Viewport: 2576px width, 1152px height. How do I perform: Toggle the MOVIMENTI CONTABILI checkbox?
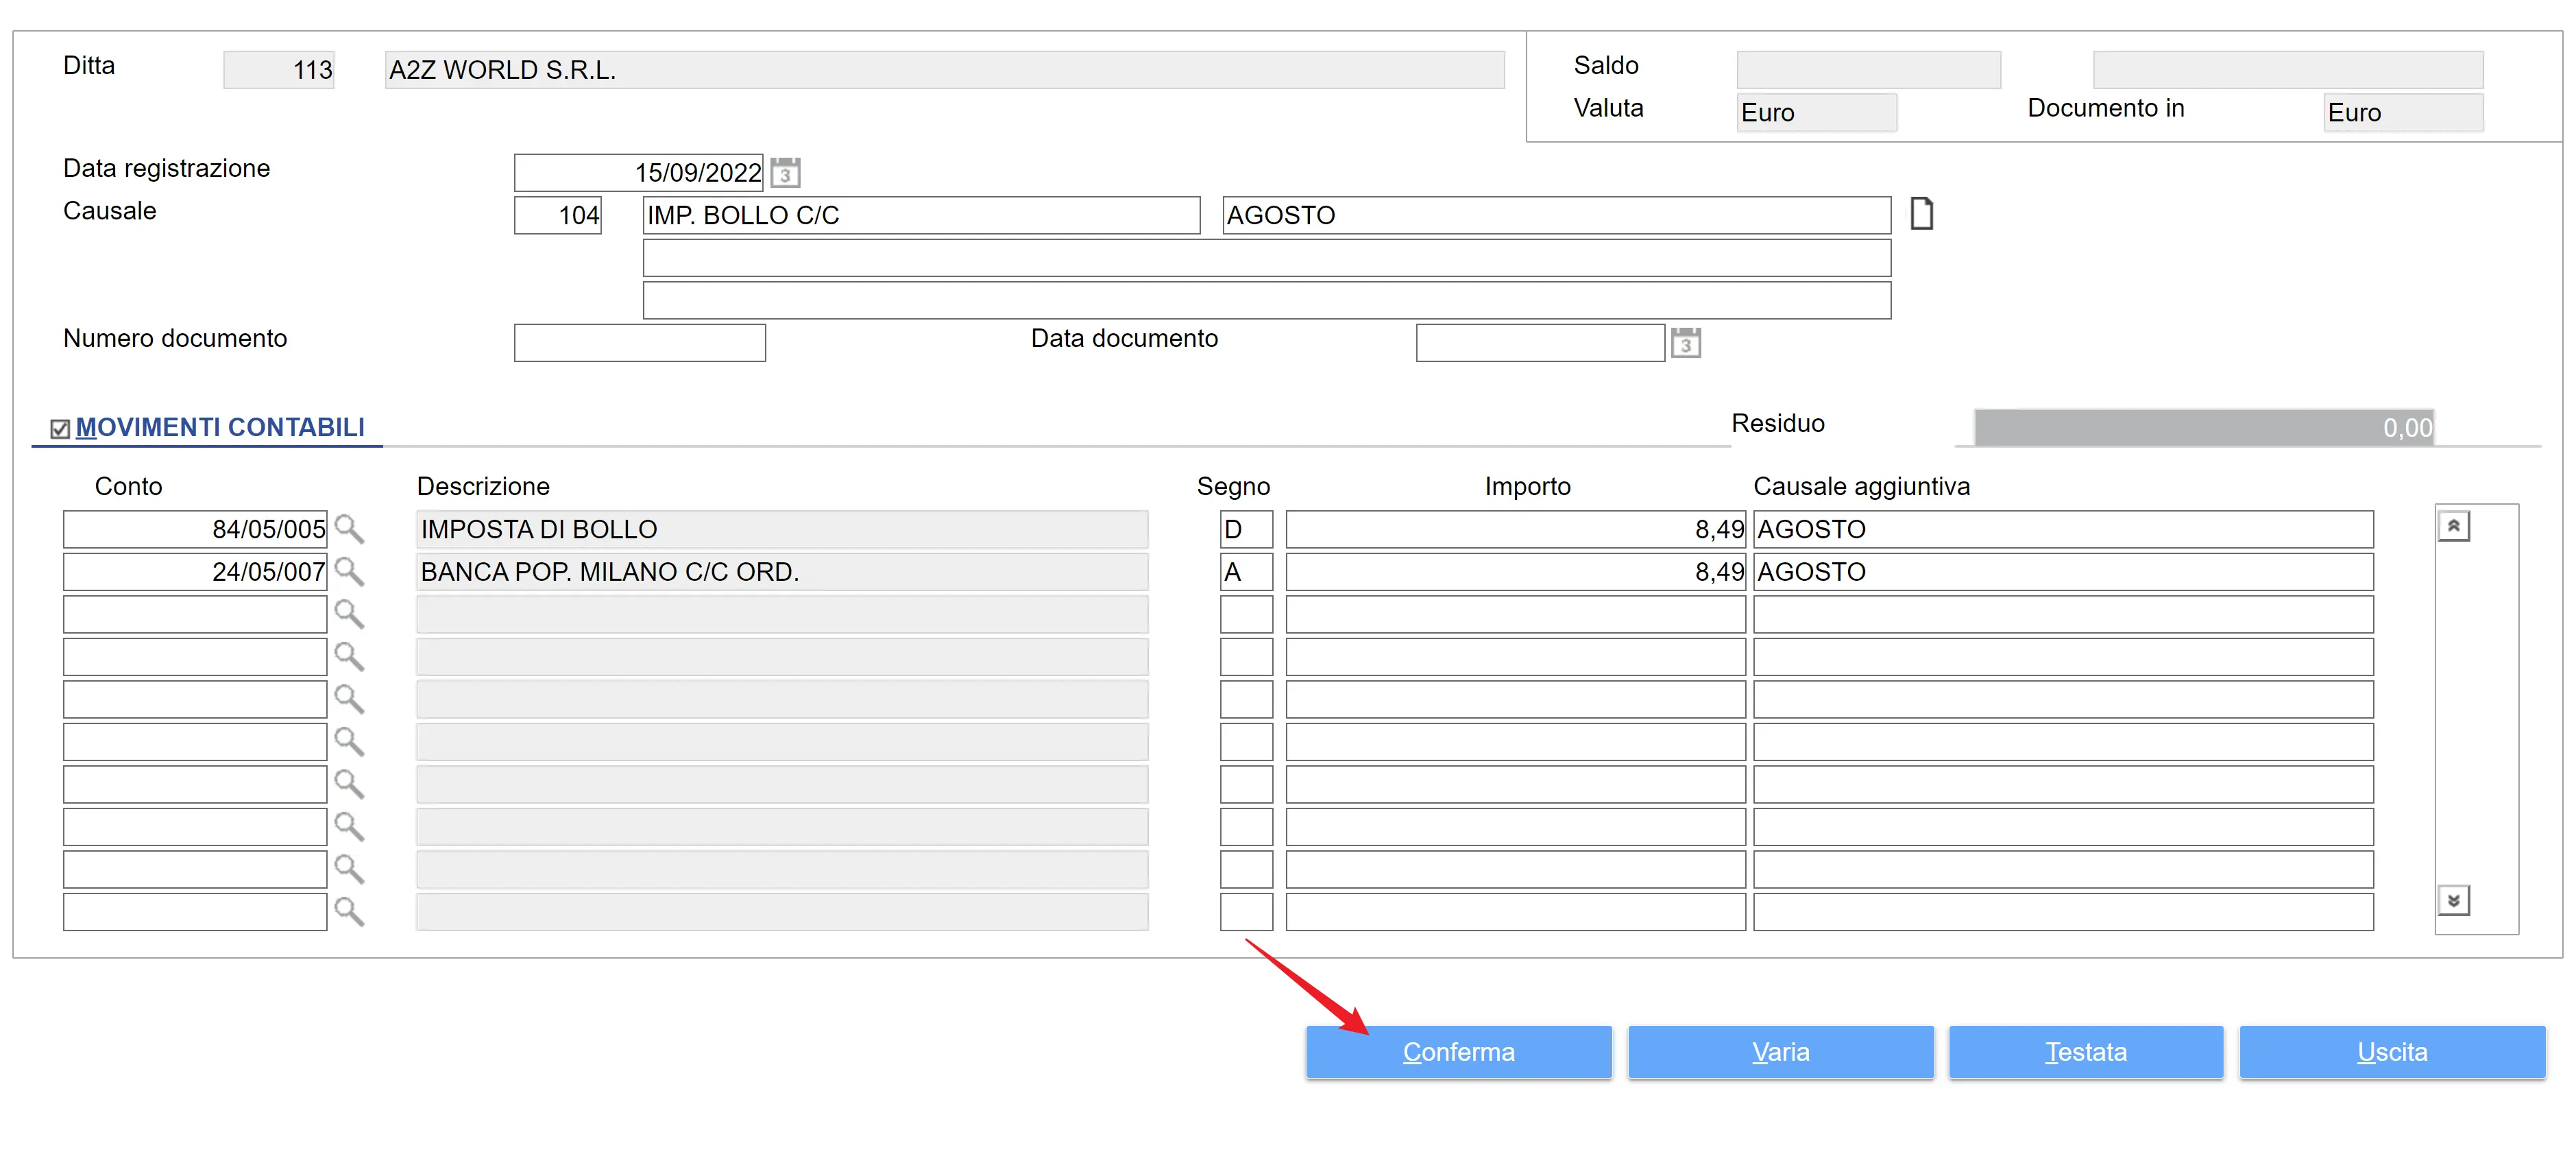[60, 429]
